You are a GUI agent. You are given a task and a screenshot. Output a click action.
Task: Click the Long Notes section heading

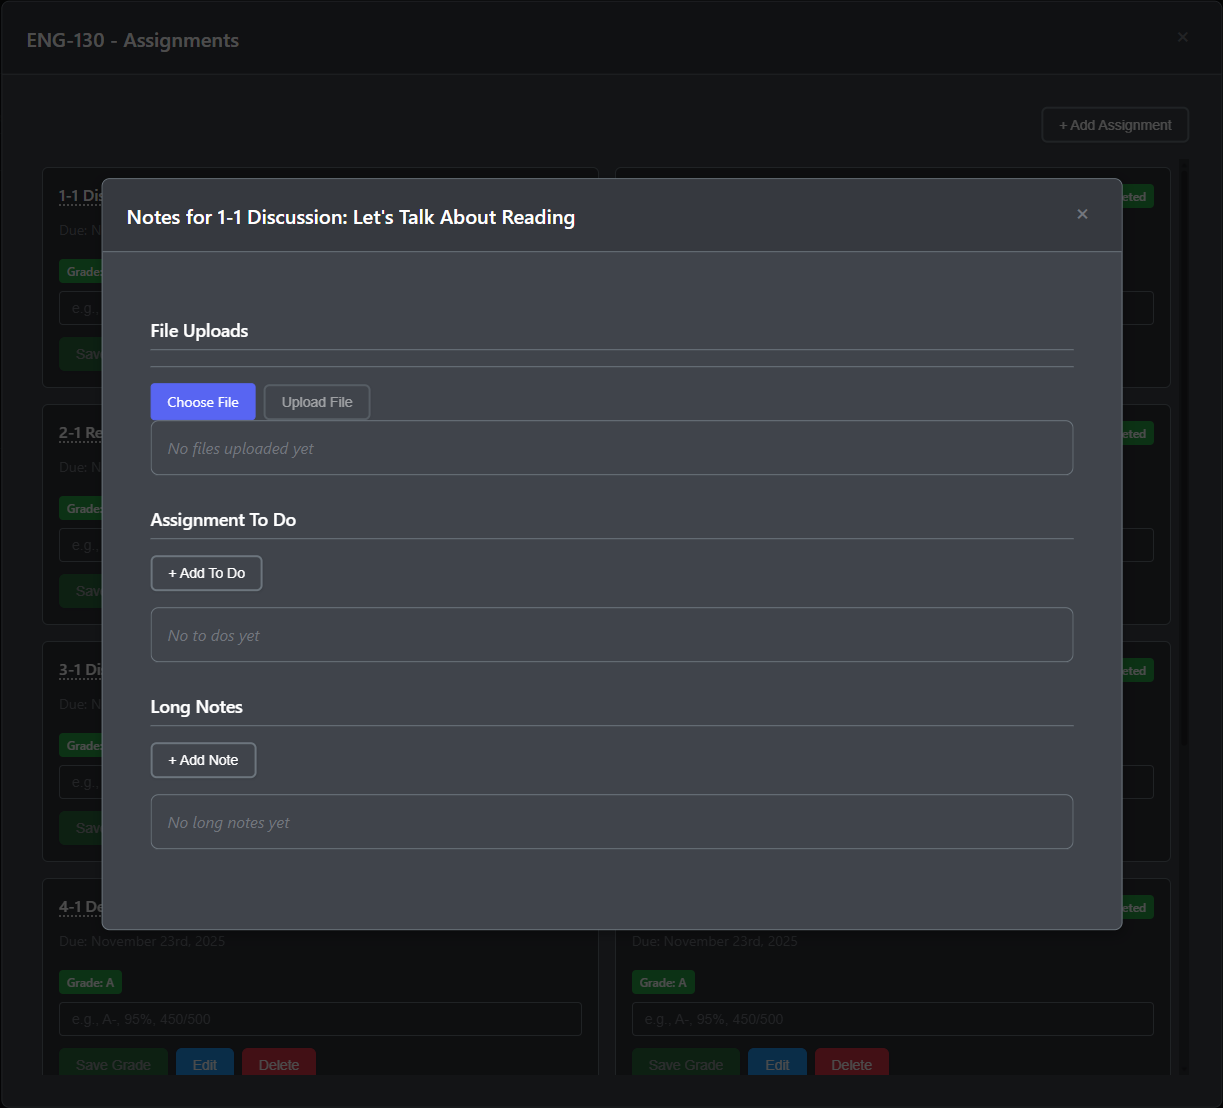[x=197, y=707]
